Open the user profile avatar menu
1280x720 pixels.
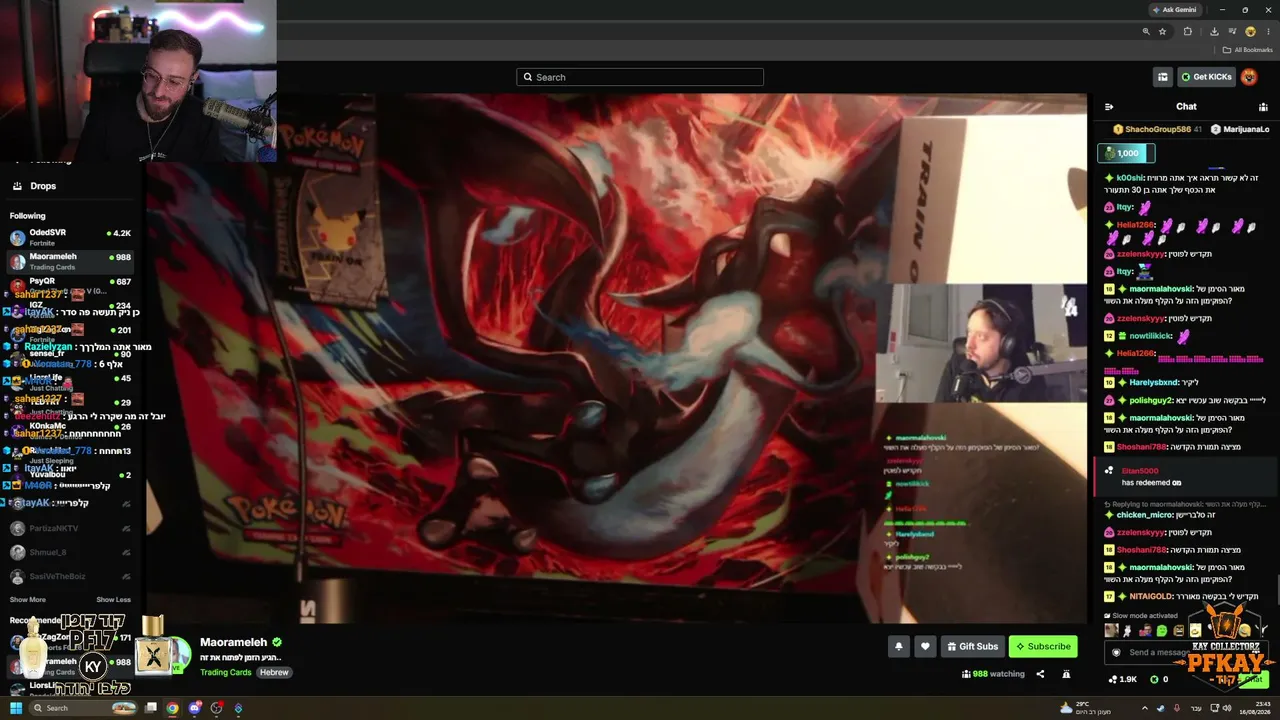click(1249, 77)
